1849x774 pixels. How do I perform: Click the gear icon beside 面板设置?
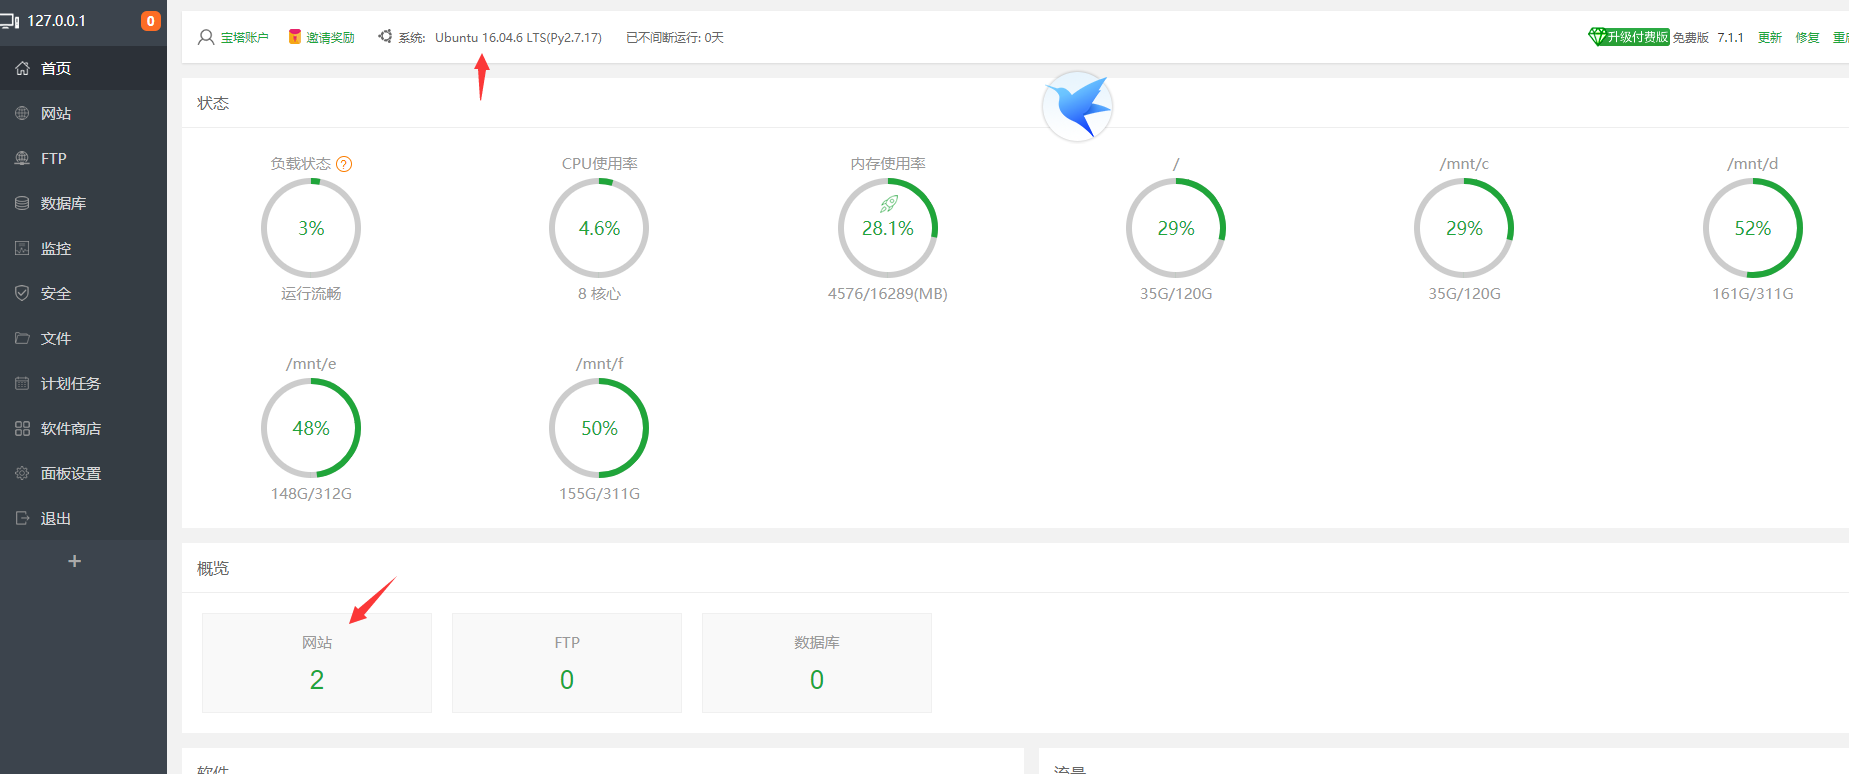(x=22, y=473)
